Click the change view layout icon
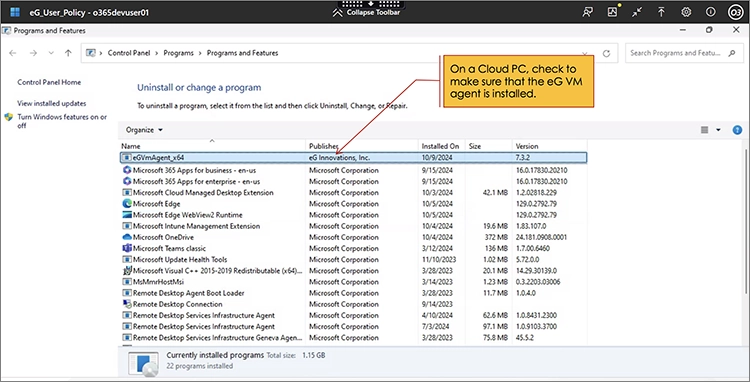The width and height of the screenshot is (750, 382). [704, 130]
